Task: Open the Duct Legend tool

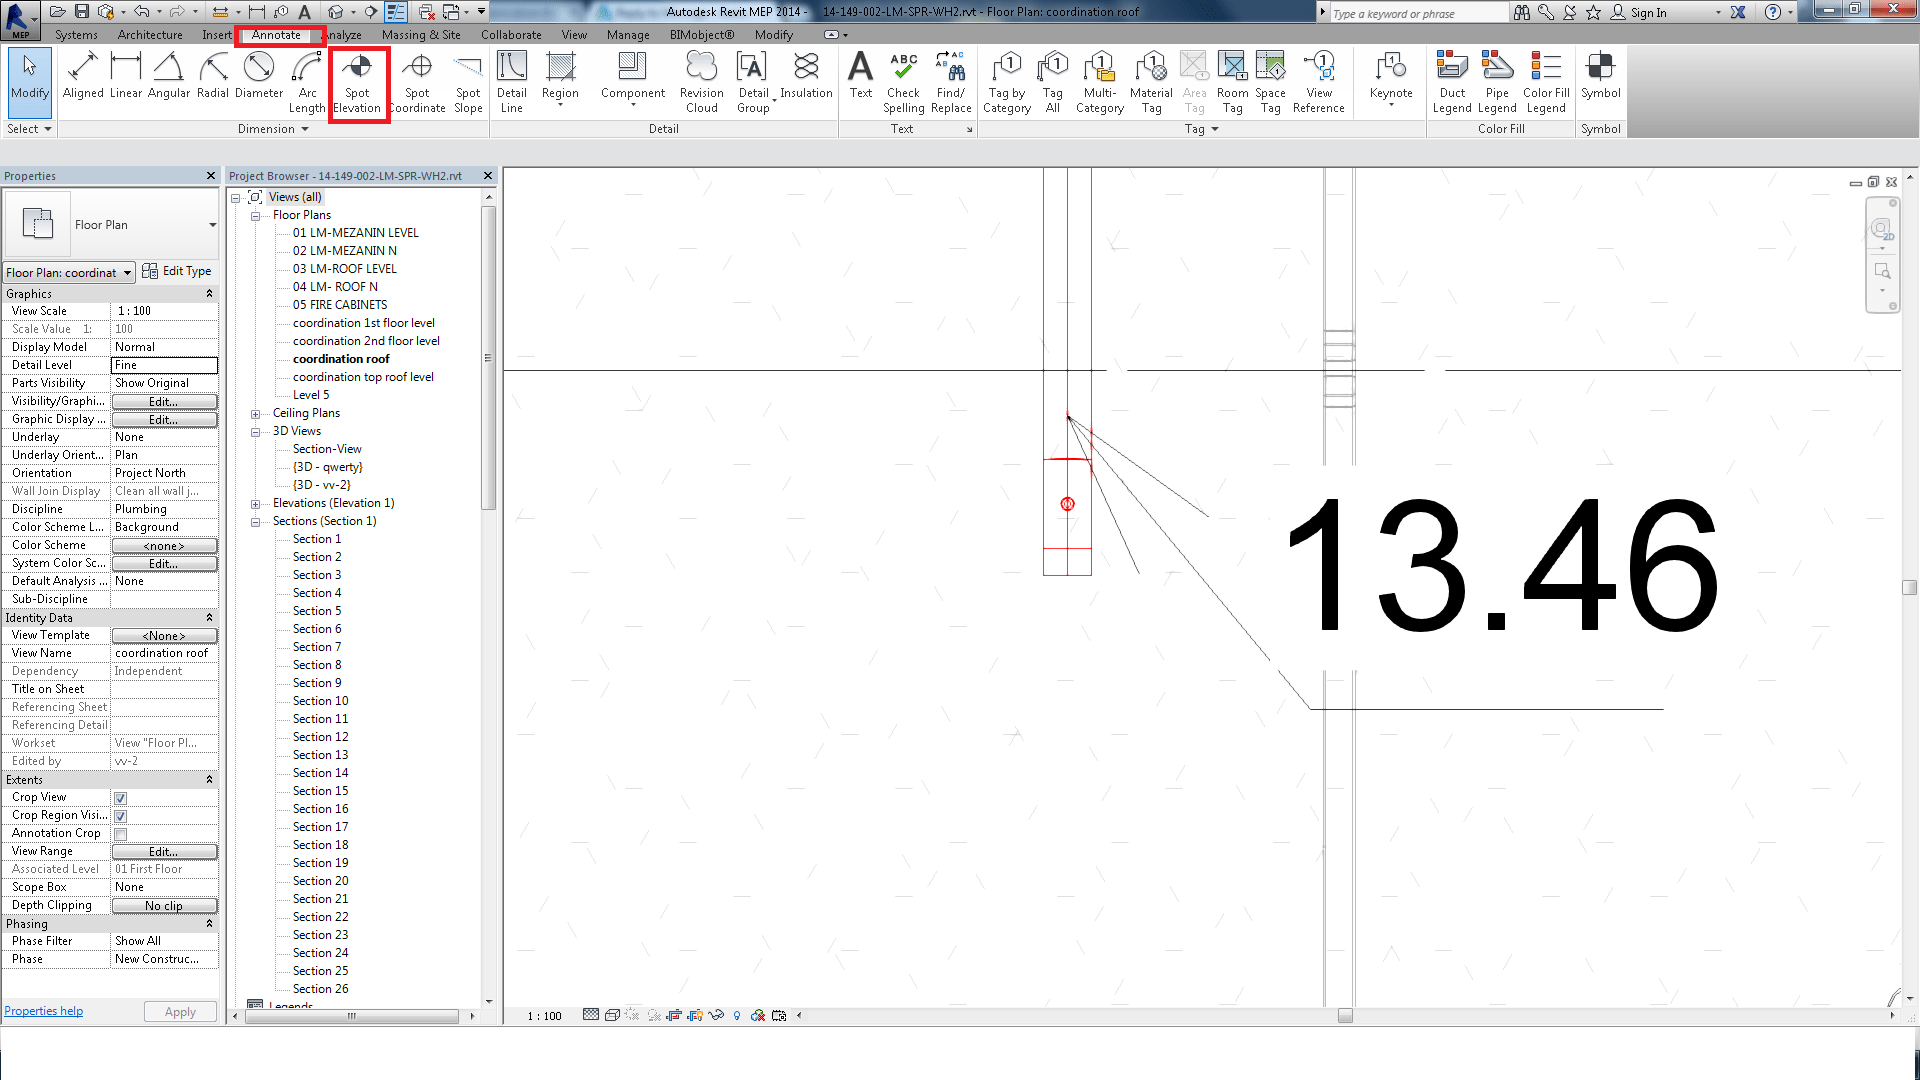Action: tap(1452, 80)
